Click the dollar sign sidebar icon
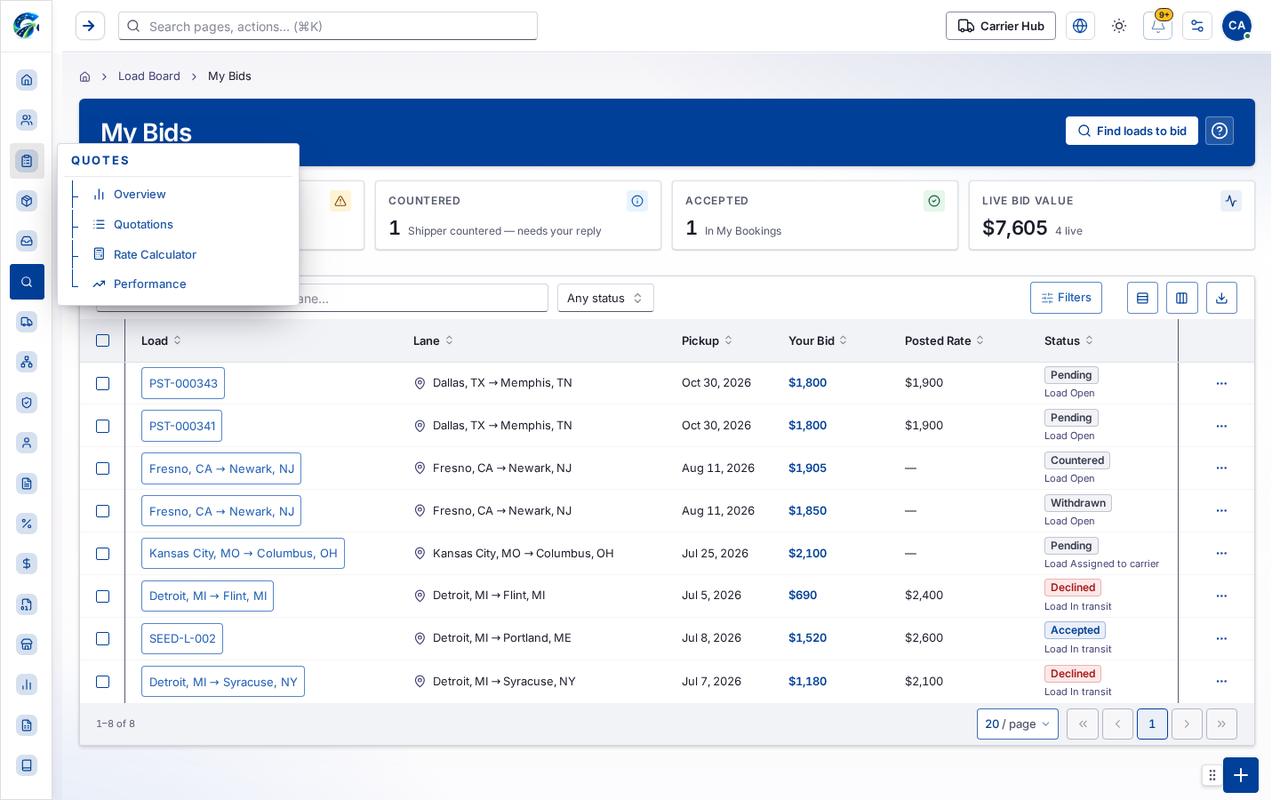Viewport: 1280px width, 800px height. [27, 564]
